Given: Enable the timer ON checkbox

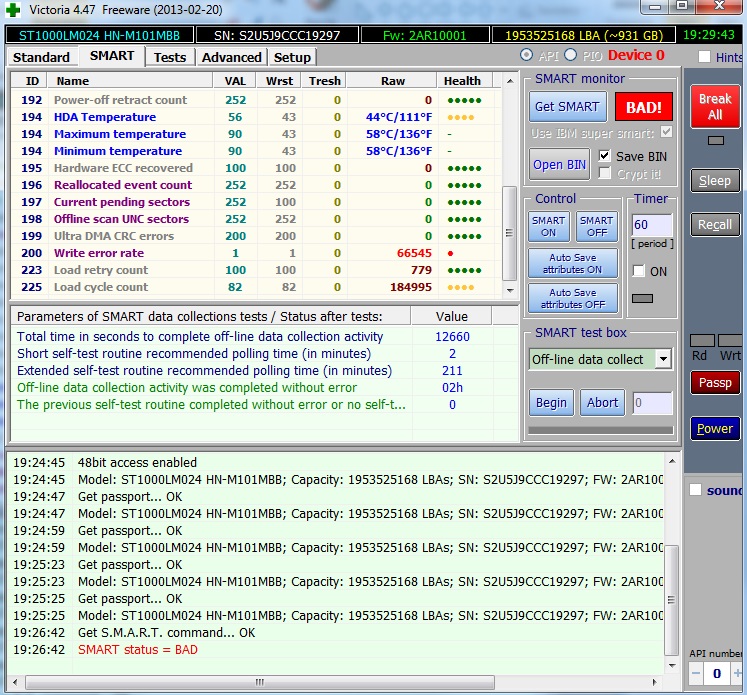Looking at the screenshot, I should [638, 271].
